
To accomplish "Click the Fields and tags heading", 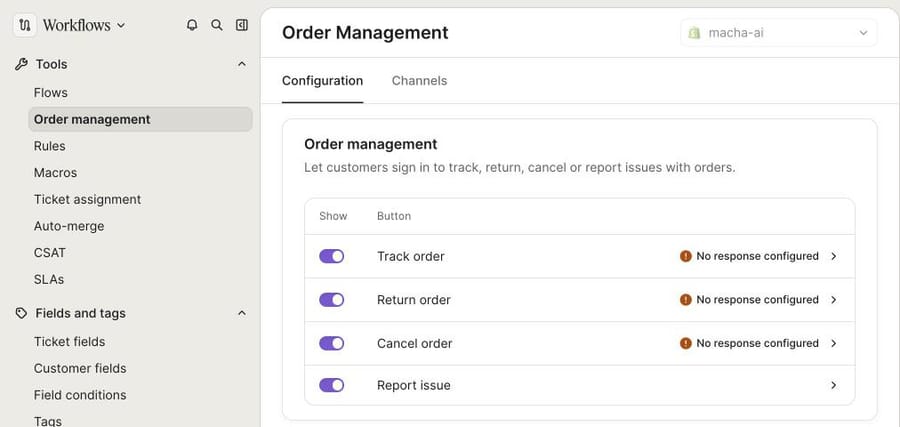I will [x=80, y=313].
